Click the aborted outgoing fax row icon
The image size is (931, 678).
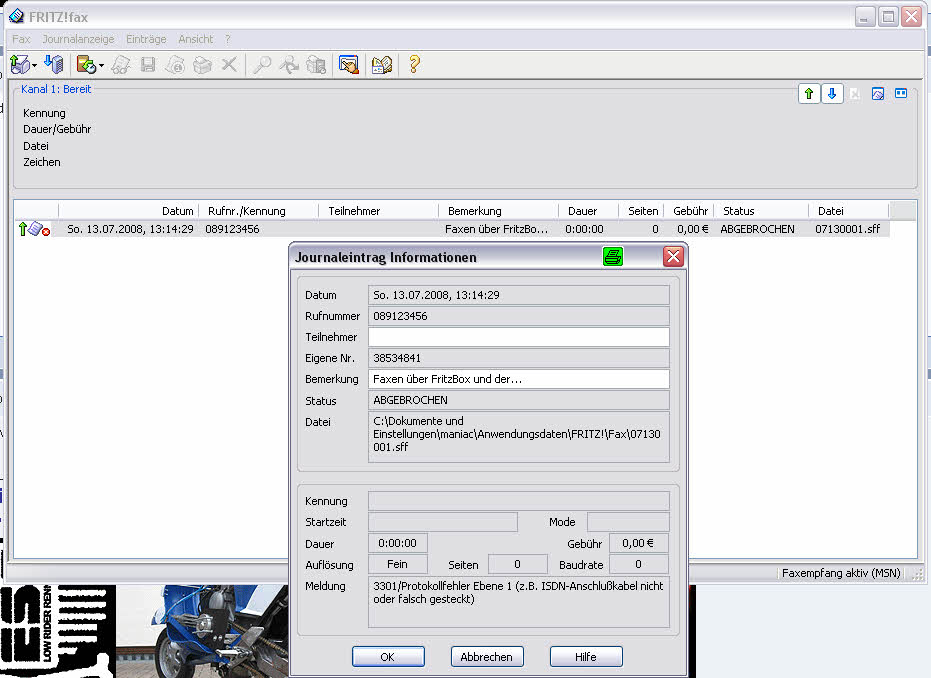[34, 229]
